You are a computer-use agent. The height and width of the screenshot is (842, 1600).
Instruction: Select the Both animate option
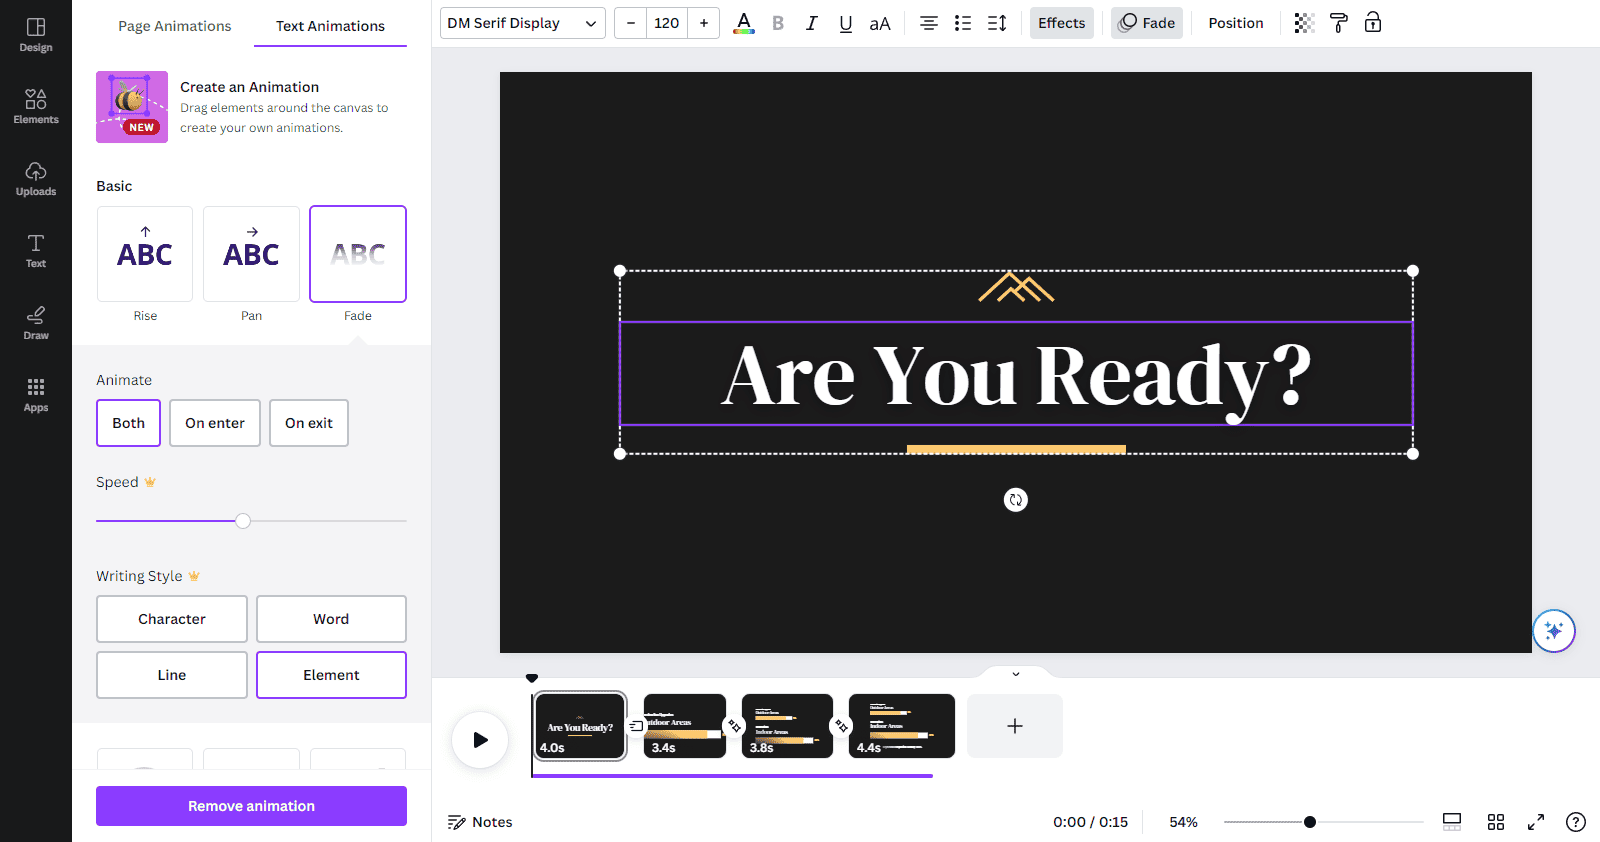tap(129, 423)
